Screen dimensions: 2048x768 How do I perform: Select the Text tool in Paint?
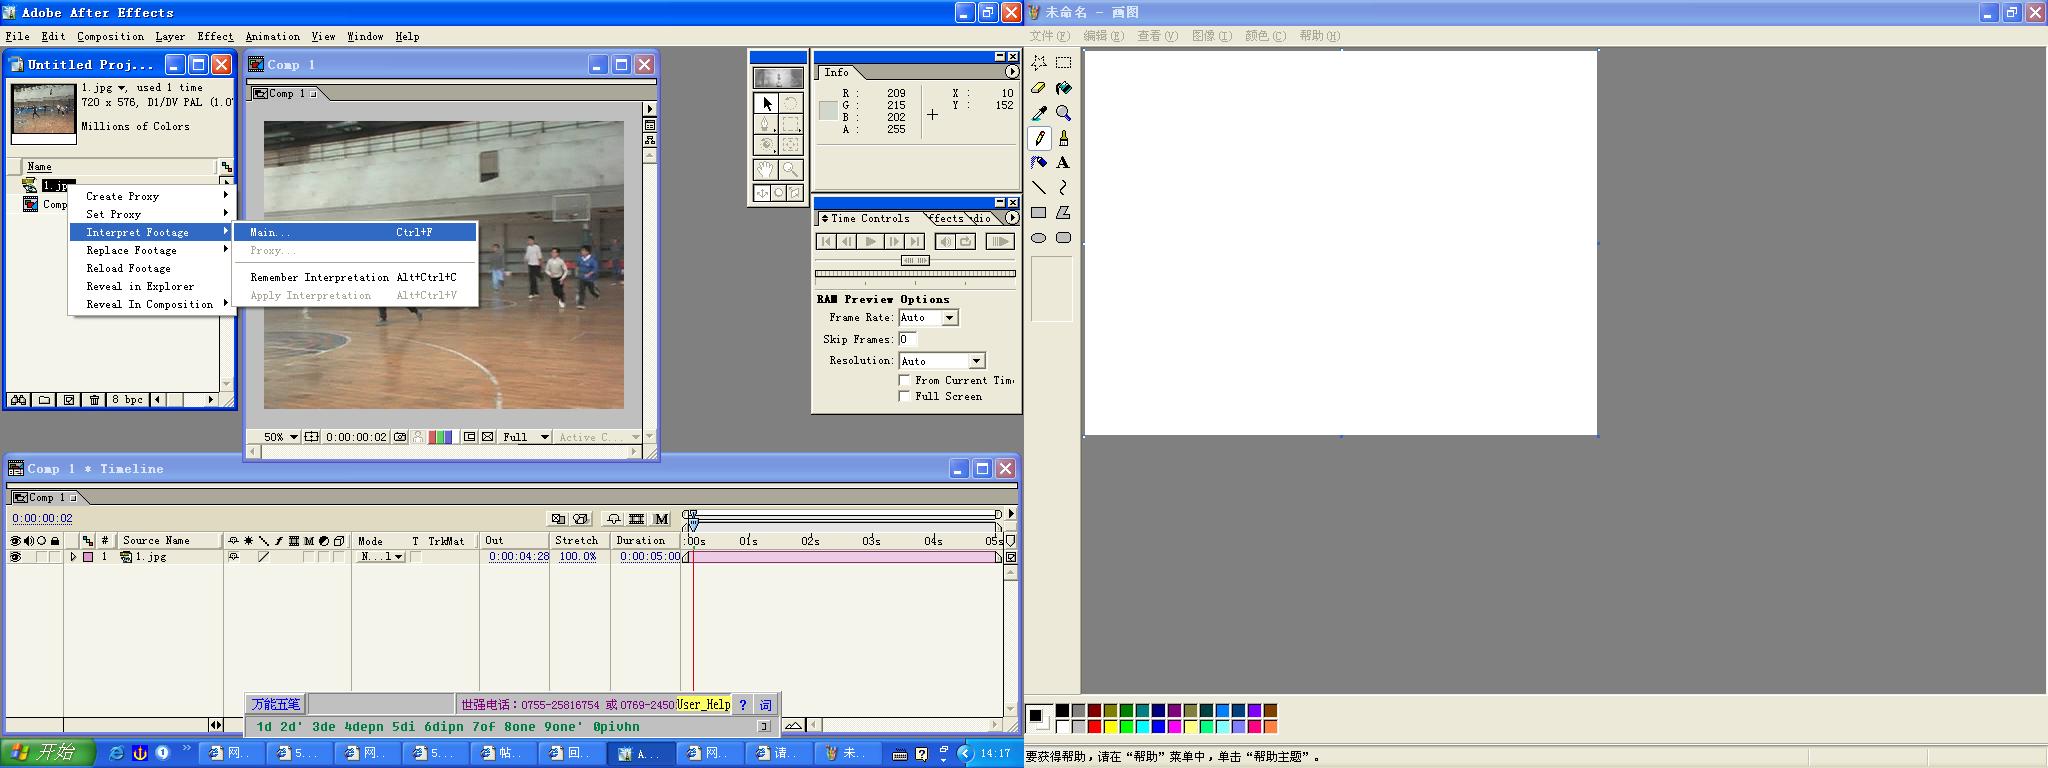click(1063, 162)
